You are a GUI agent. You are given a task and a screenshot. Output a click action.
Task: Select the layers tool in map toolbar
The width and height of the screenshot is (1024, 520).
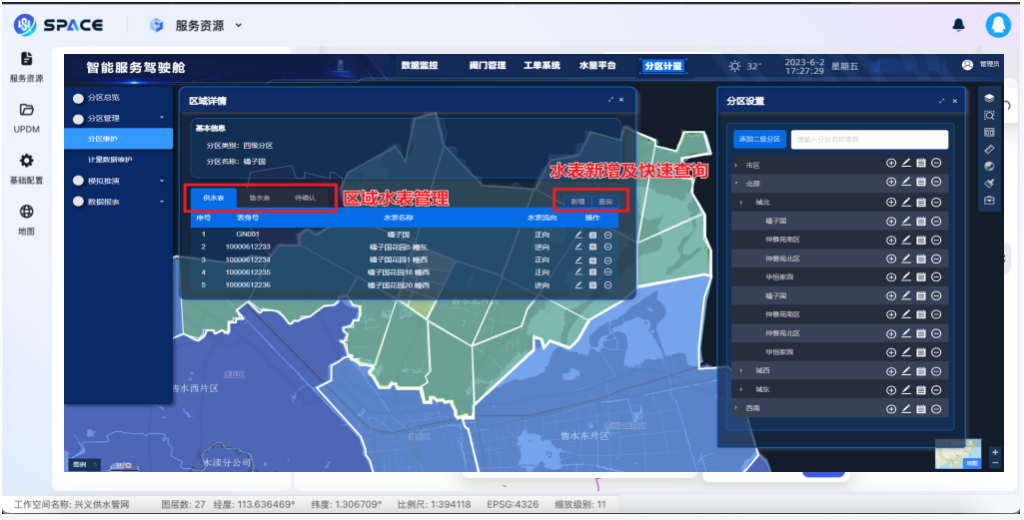(989, 98)
